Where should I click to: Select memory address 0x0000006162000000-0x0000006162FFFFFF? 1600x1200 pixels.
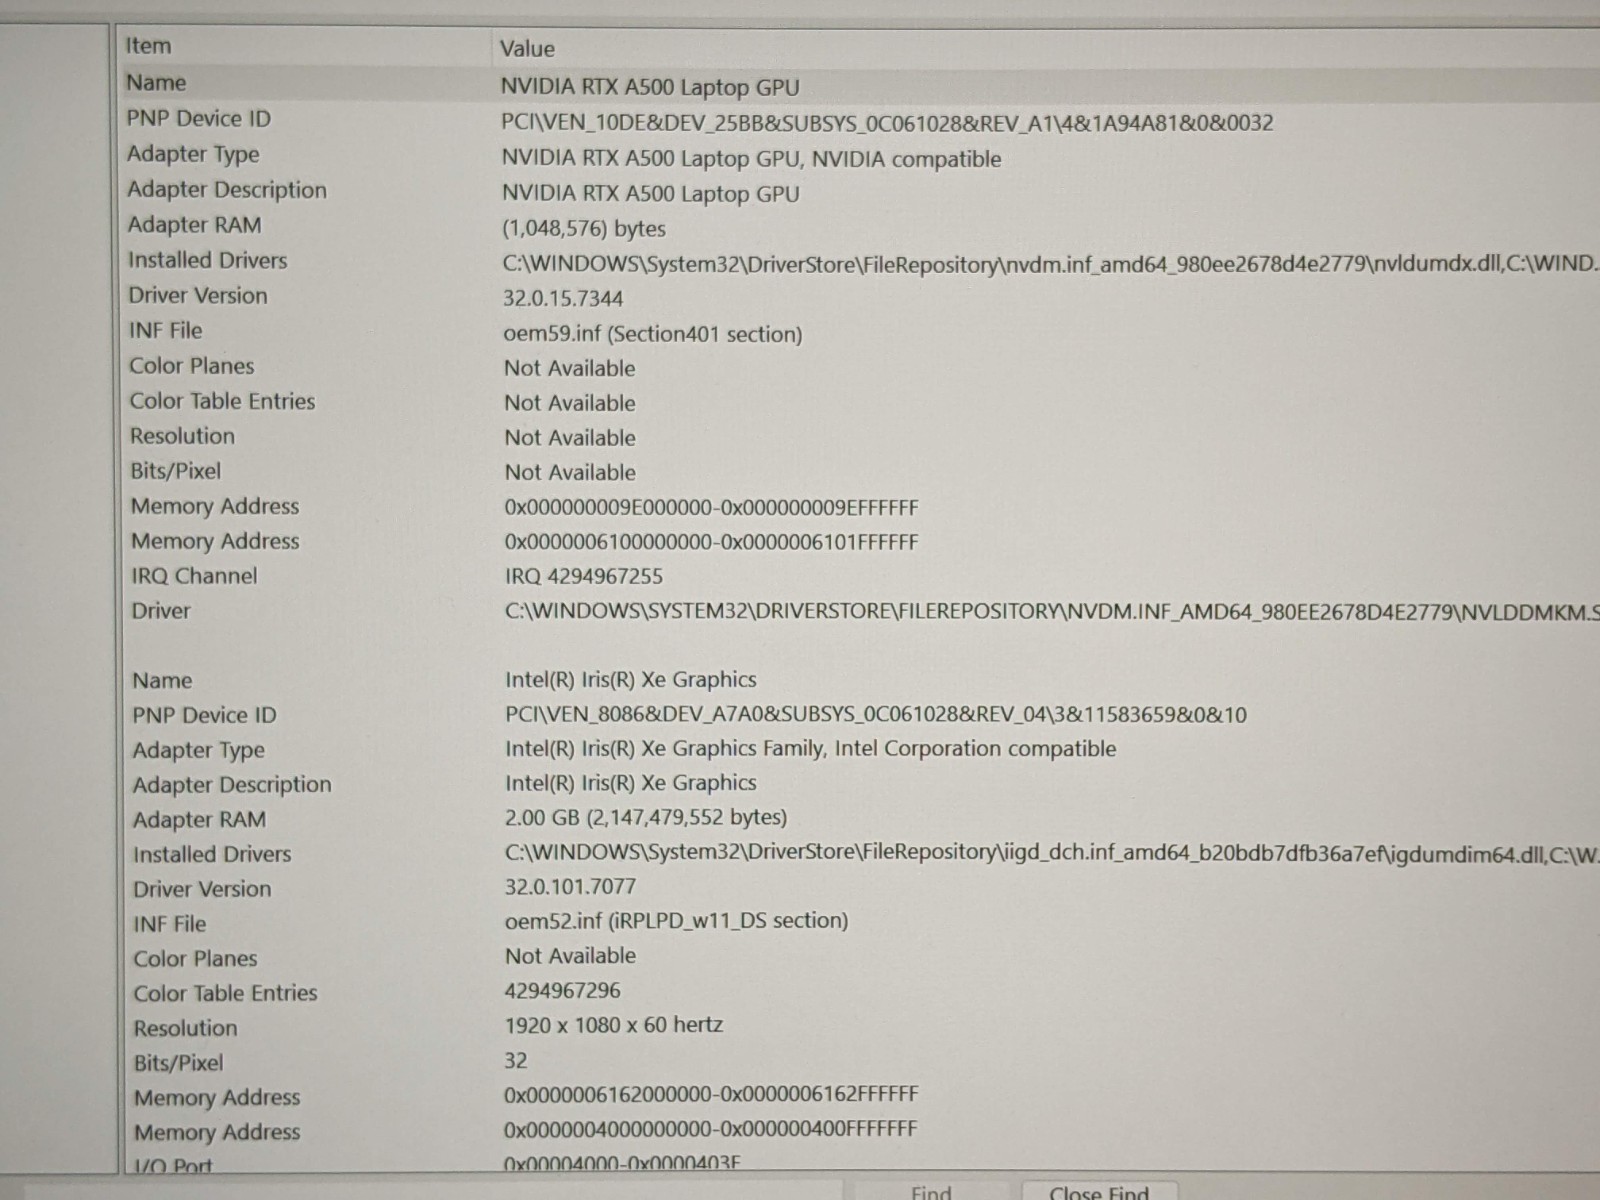pyautogui.click(x=711, y=1094)
